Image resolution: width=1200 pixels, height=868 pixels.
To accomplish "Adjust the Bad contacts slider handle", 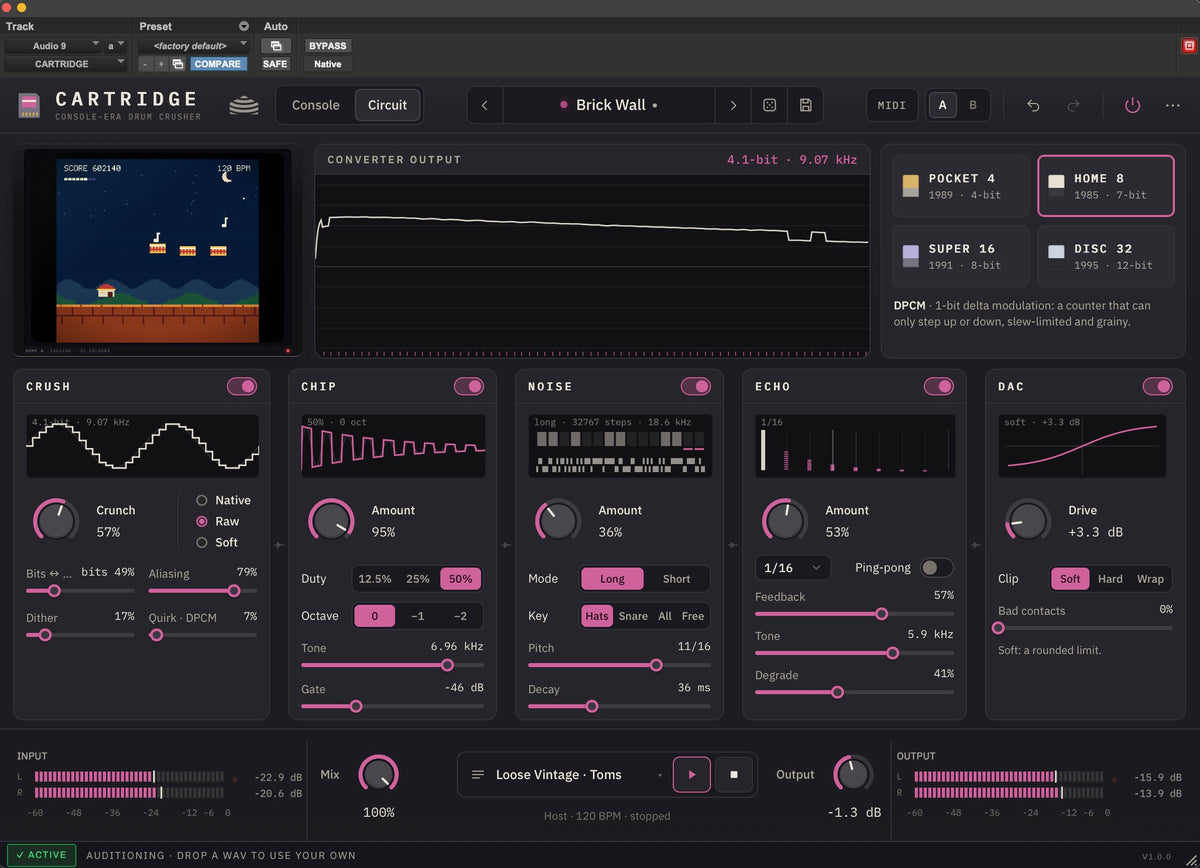I will pos(998,628).
